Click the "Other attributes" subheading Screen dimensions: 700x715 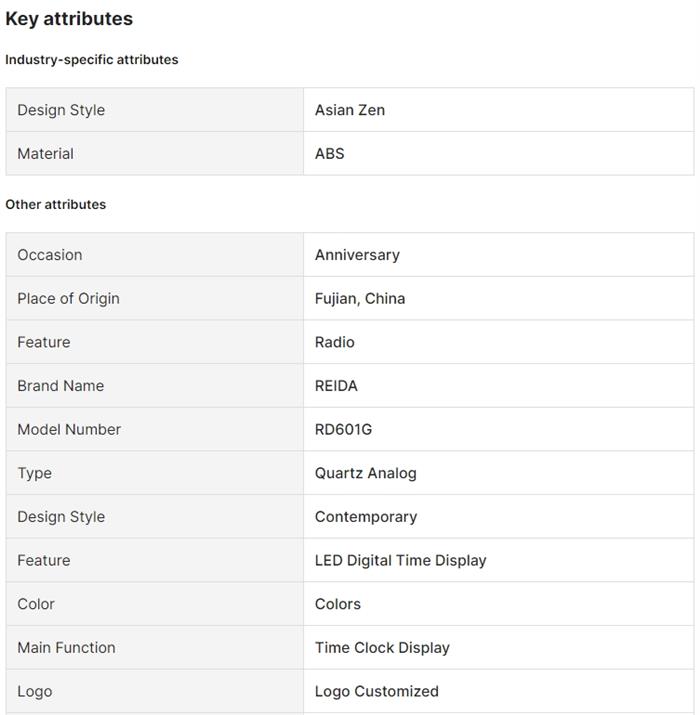[x=56, y=204]
